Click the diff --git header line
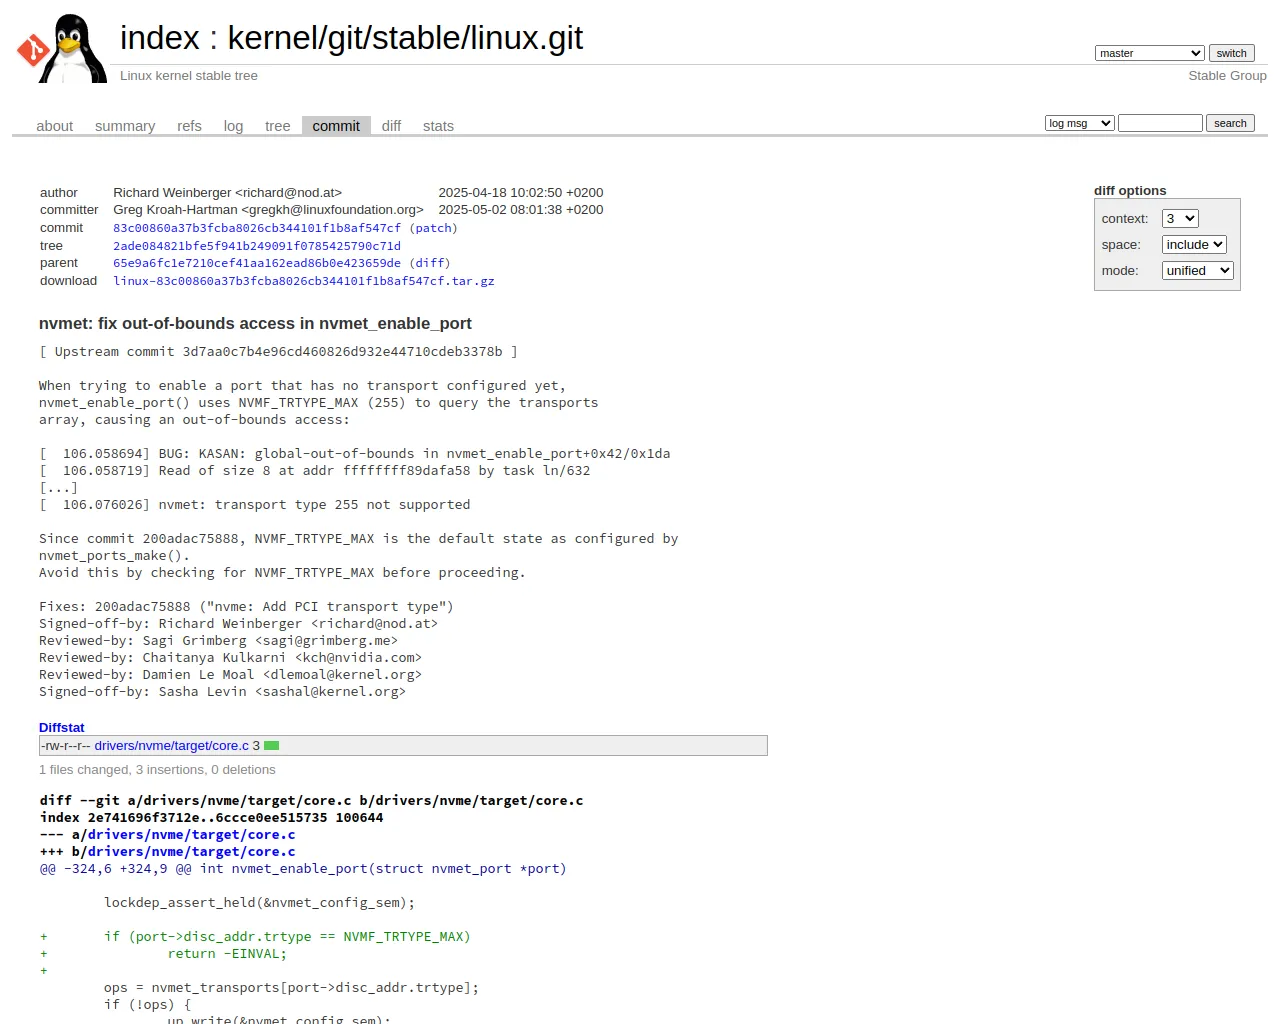 tap(311, 800)
